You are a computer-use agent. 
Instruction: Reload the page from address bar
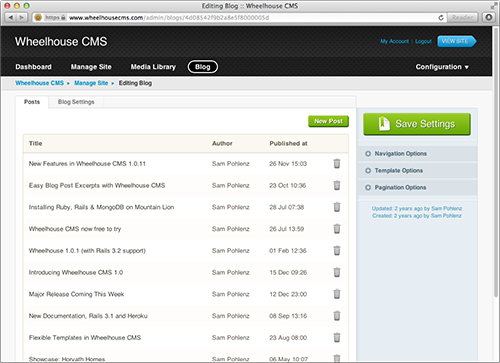click(441, 17)
